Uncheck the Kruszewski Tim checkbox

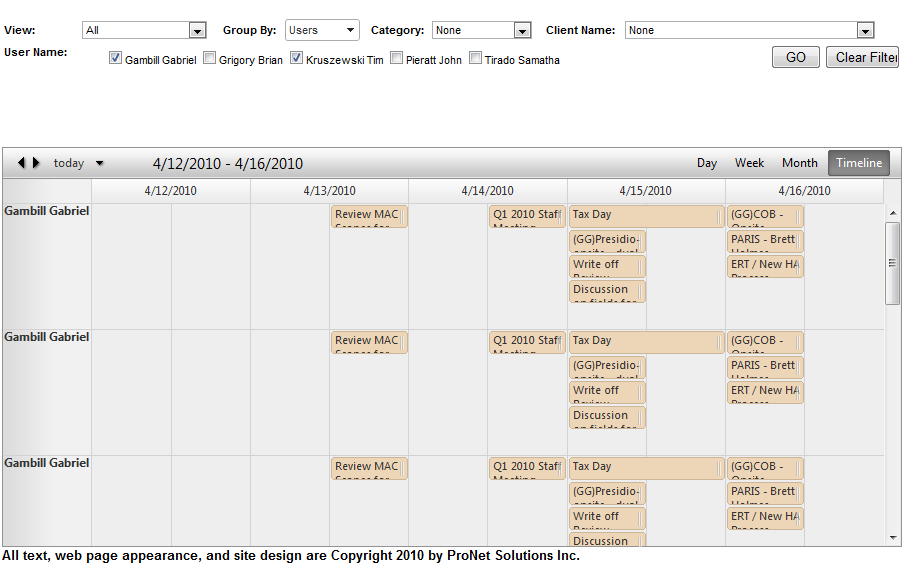coord(296,59)
